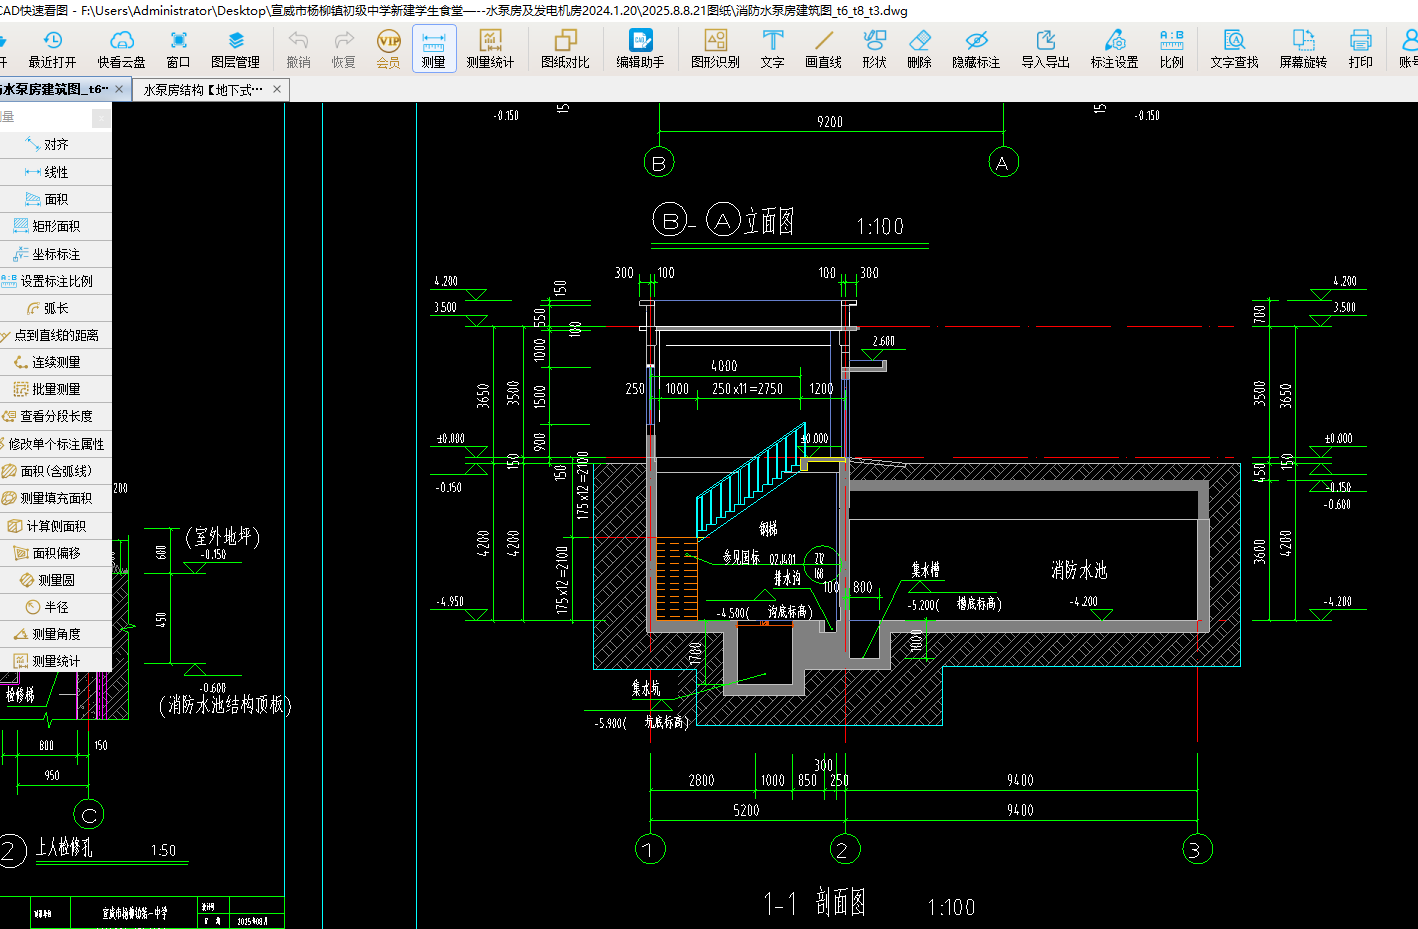Viewport: 1418px width, 929px height.
Task: Open 测量统计 in the top toolbar
Action: pos(490,49)
